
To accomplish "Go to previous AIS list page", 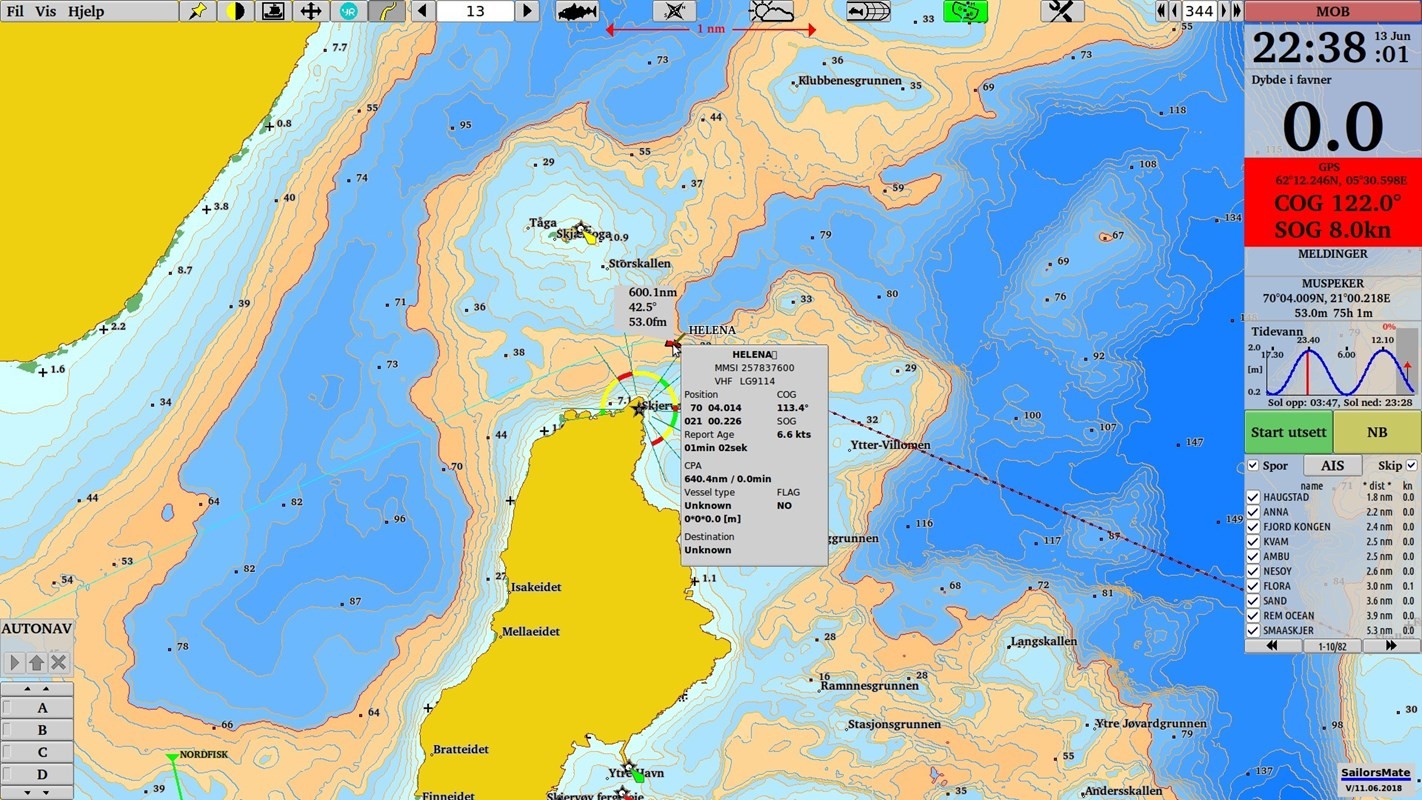I will tap(1273, 646).
